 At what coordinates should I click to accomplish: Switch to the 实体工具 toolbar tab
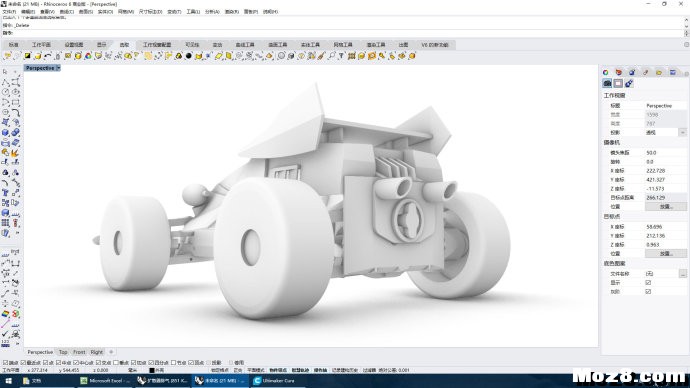click(310, 45)
